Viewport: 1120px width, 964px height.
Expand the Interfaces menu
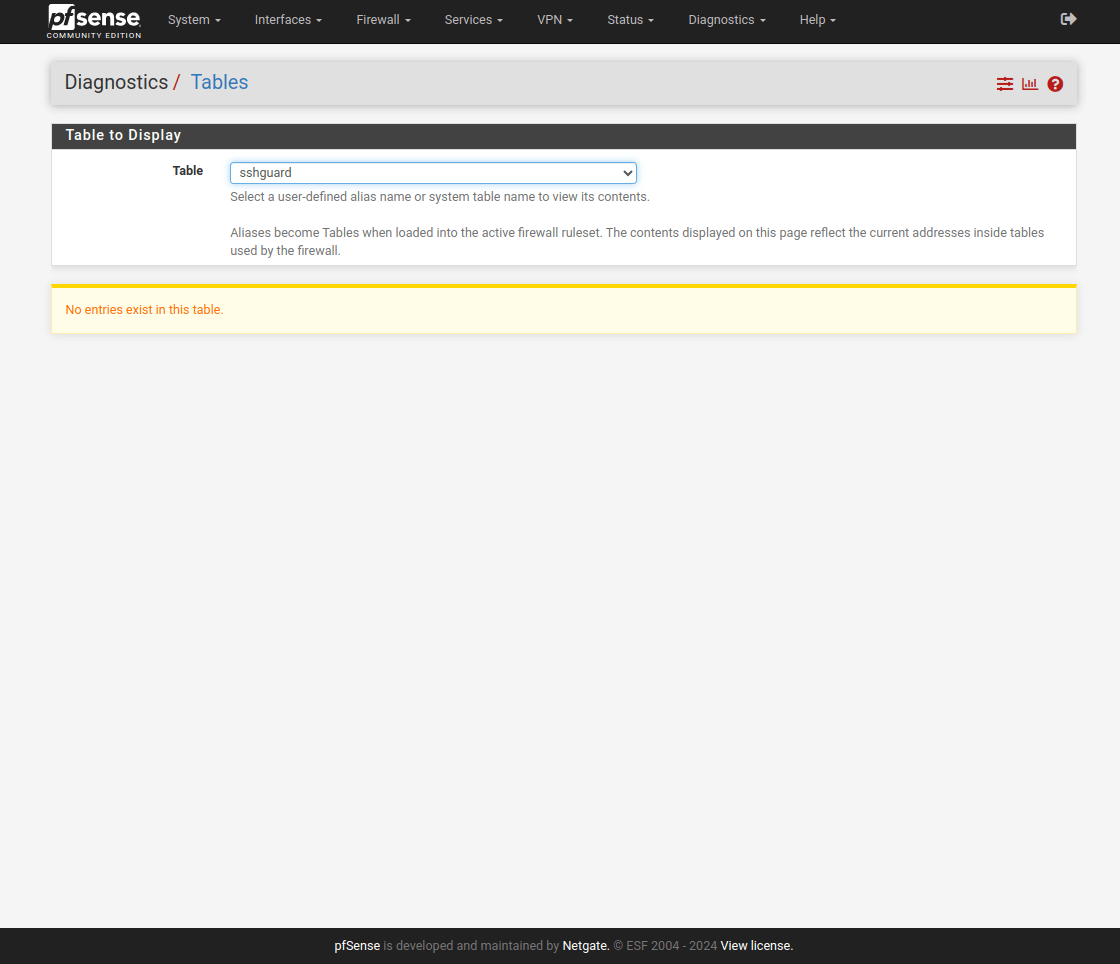[288, 20]
